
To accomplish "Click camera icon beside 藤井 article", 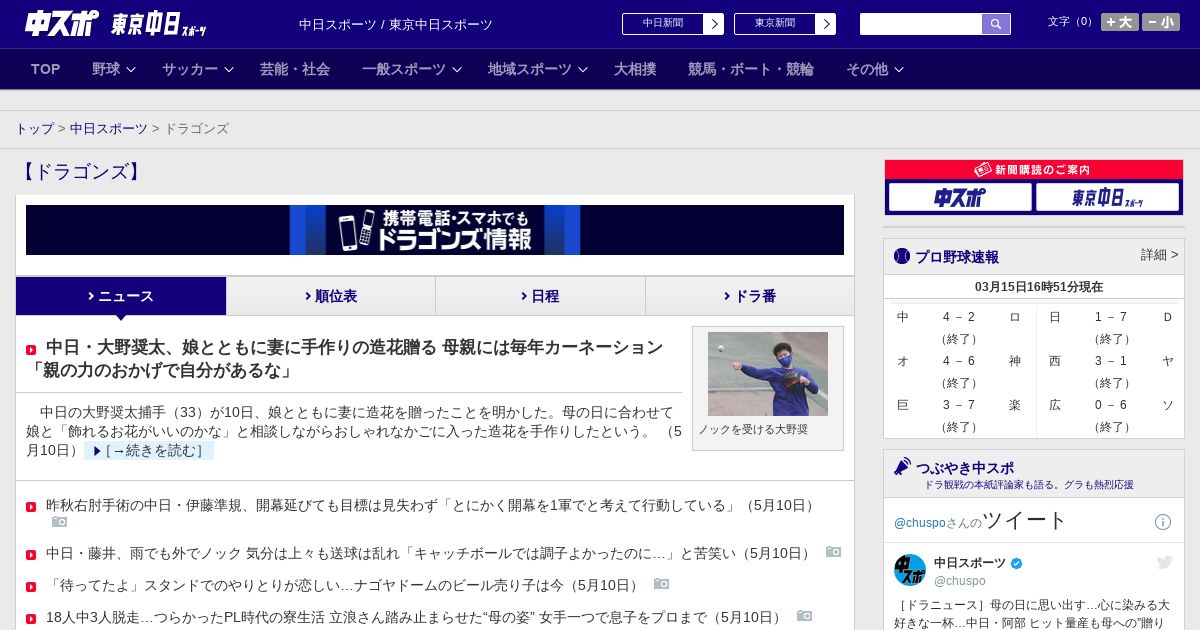I will [x=834, y=552].
